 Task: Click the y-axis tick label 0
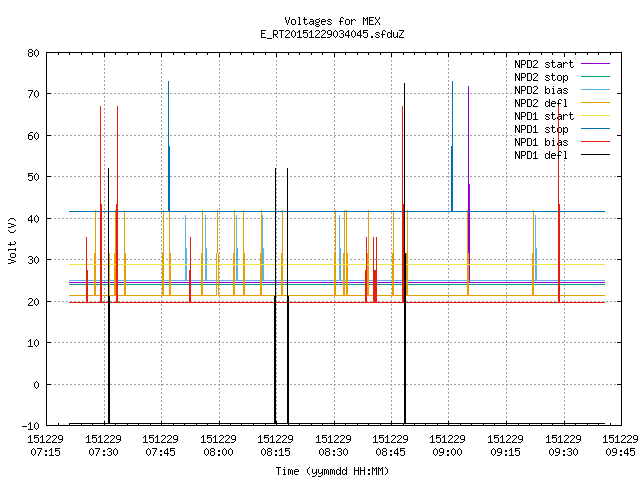[36, 384]
